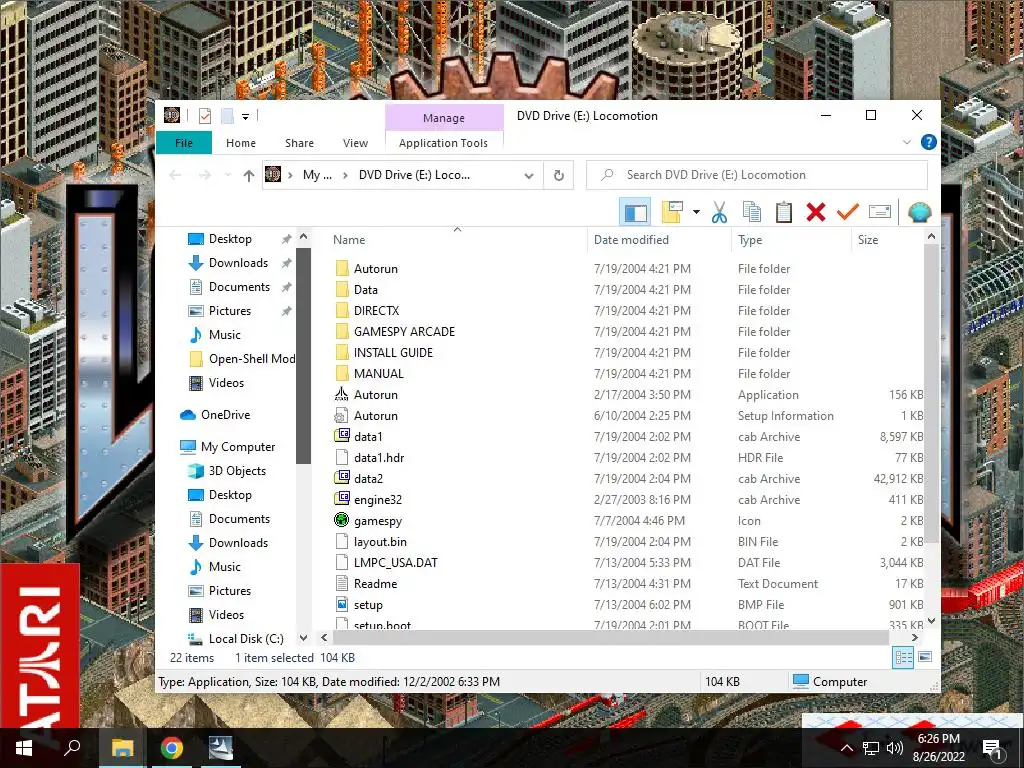Click the Manage contextual tab
Viewport: 1024px width, 768px height.
(444, 118)
